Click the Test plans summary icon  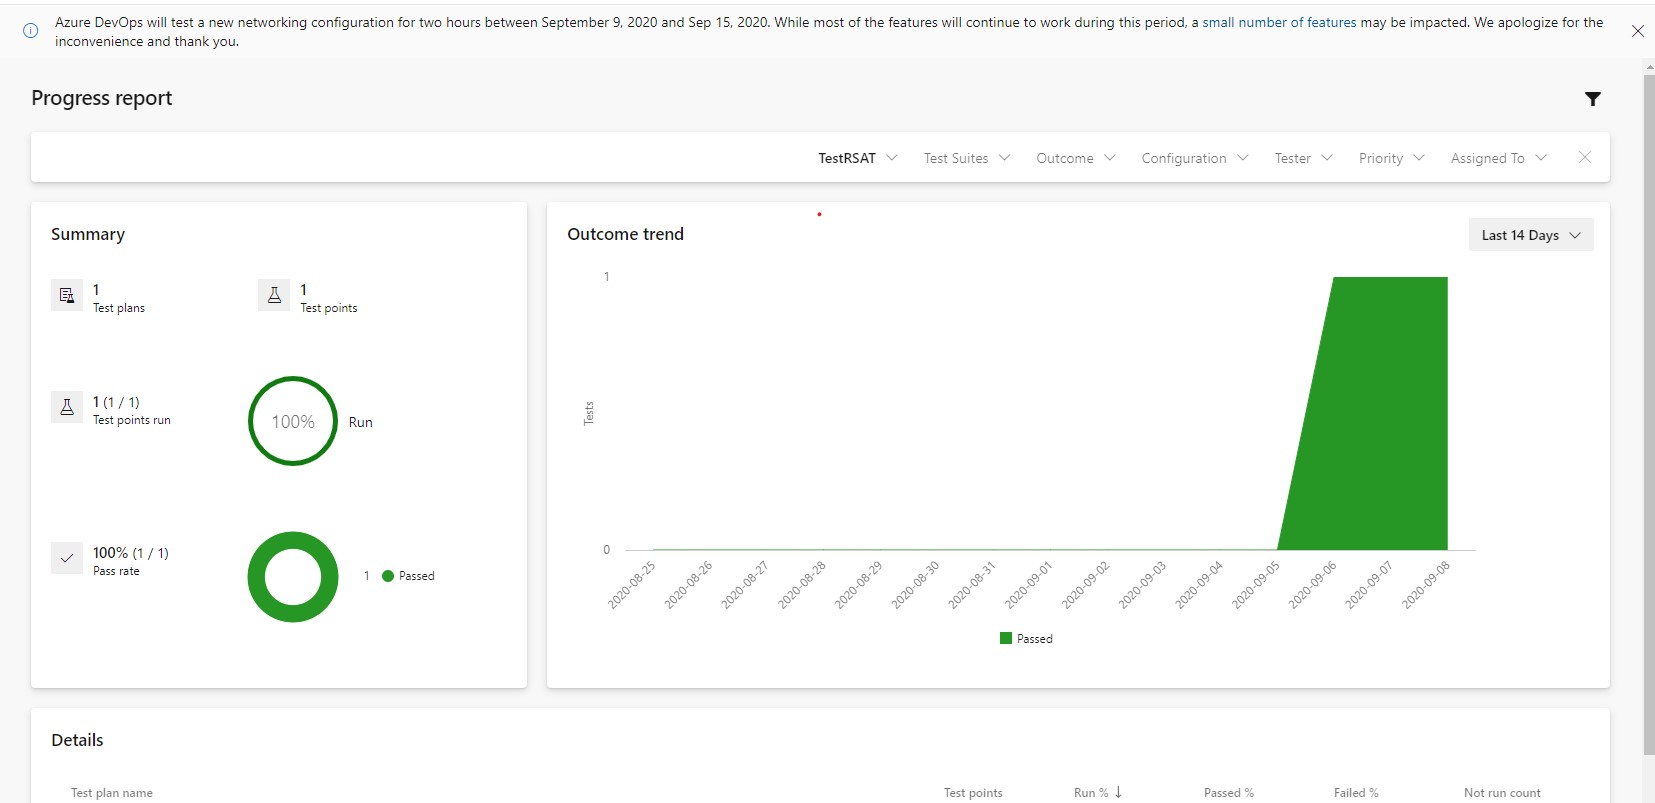pyautogui.click(x=67, y=295)
